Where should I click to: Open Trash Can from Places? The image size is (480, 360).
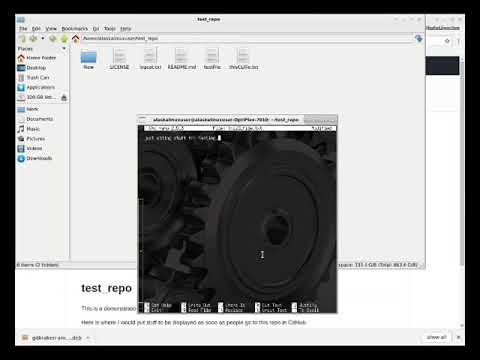[x=33, y=78]
